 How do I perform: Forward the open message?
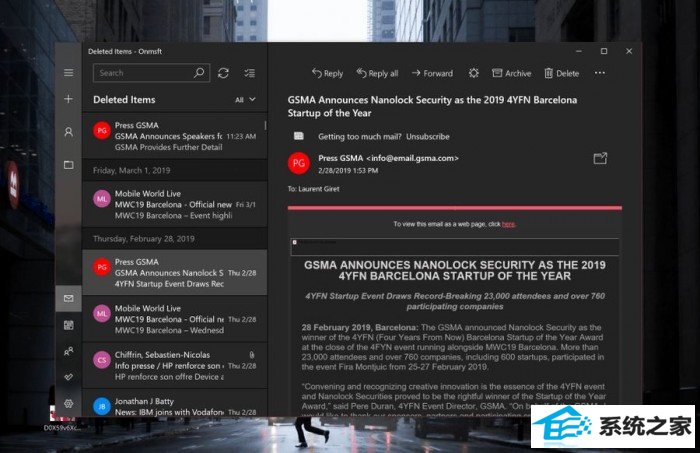[432, 73]
